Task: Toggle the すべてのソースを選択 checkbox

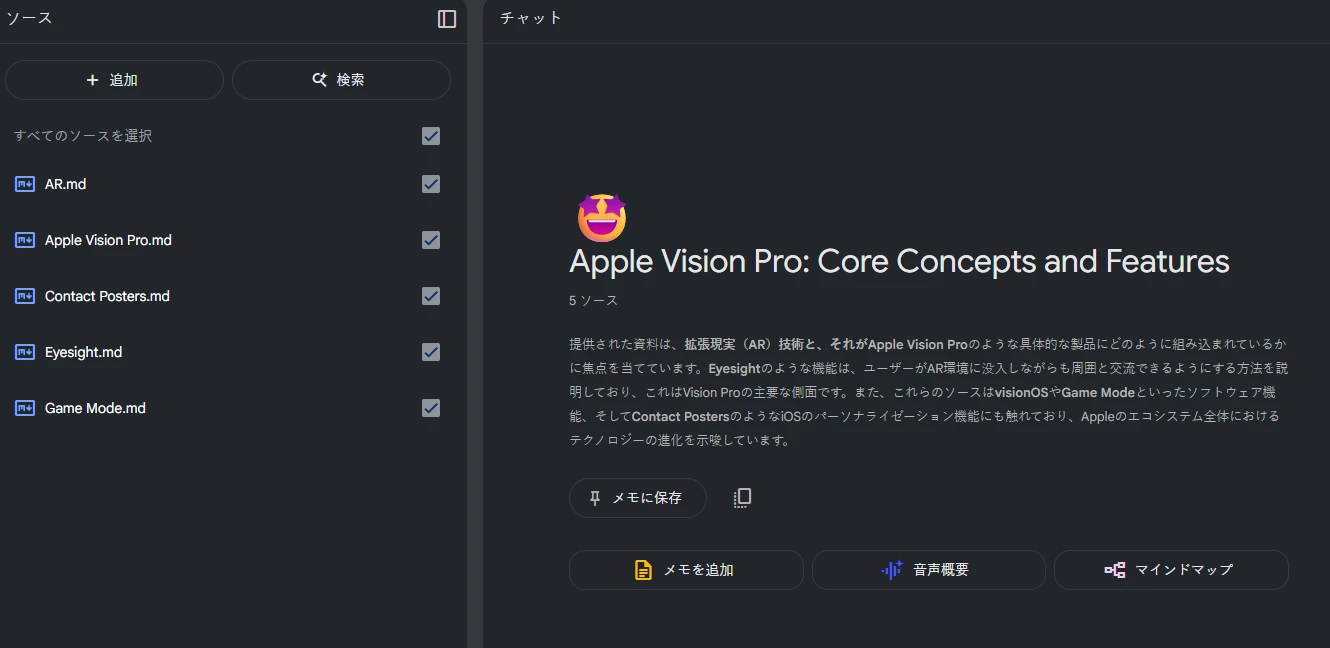Action: click(431, 136)
